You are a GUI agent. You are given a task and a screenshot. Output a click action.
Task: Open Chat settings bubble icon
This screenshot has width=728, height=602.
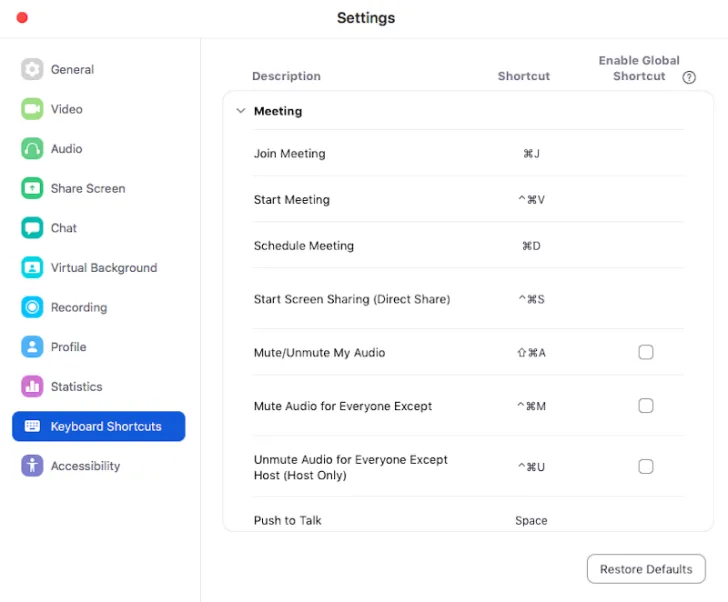(x=32, y=228)
